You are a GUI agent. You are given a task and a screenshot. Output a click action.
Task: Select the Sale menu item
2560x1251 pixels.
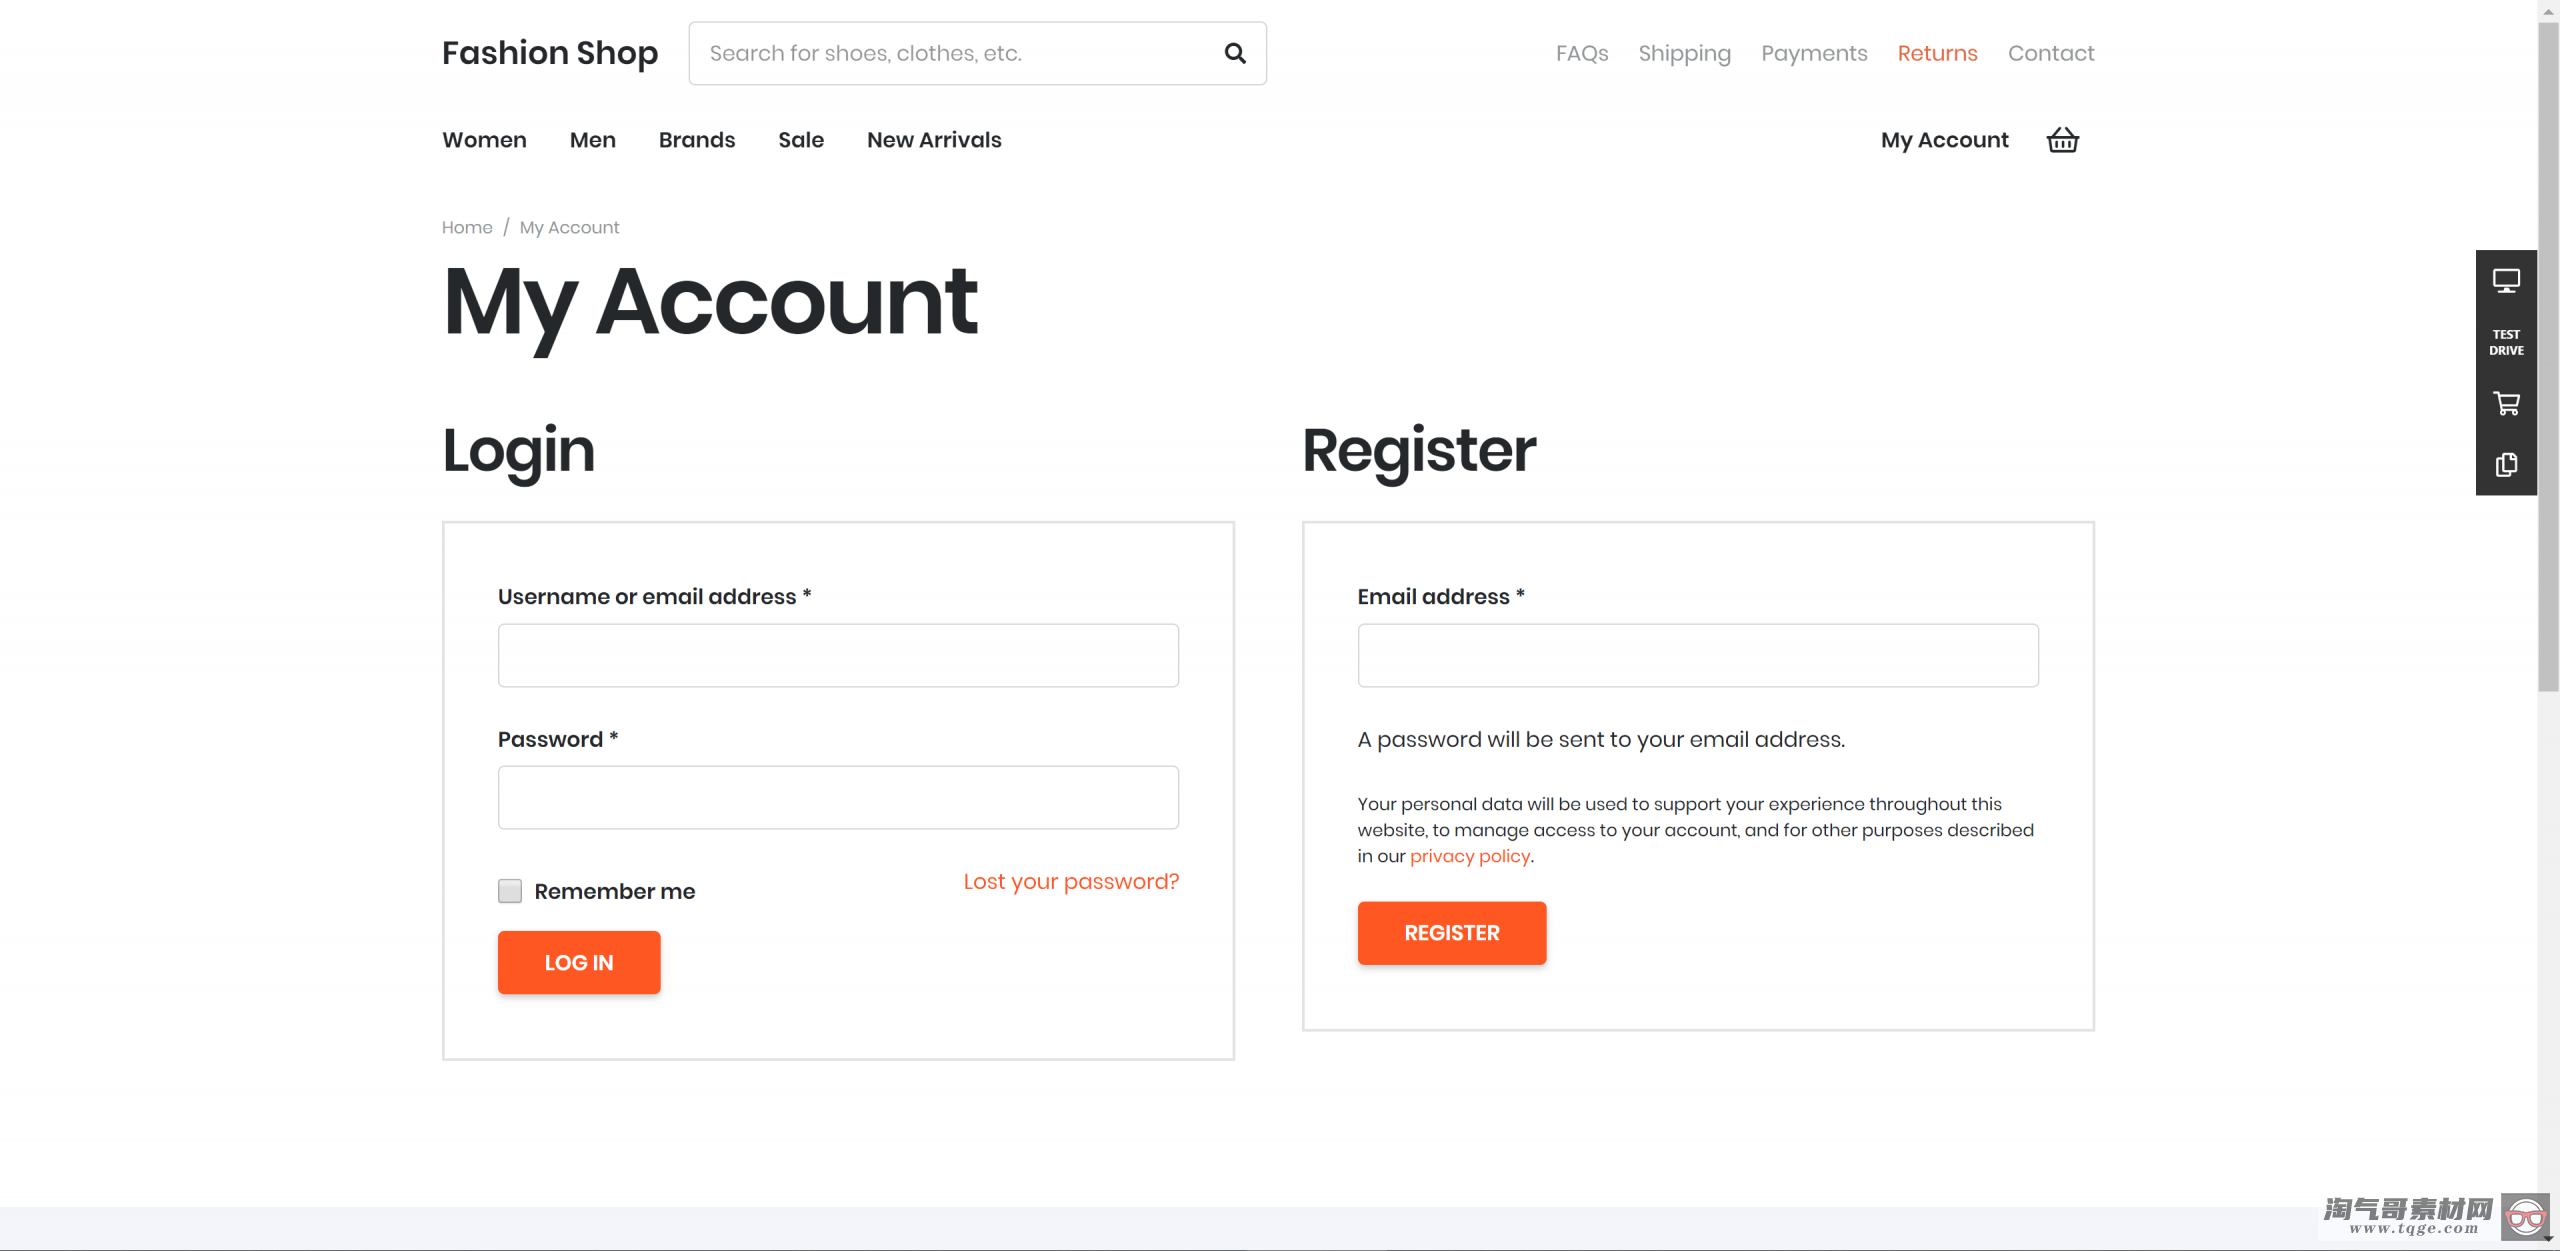coord(802,139)
